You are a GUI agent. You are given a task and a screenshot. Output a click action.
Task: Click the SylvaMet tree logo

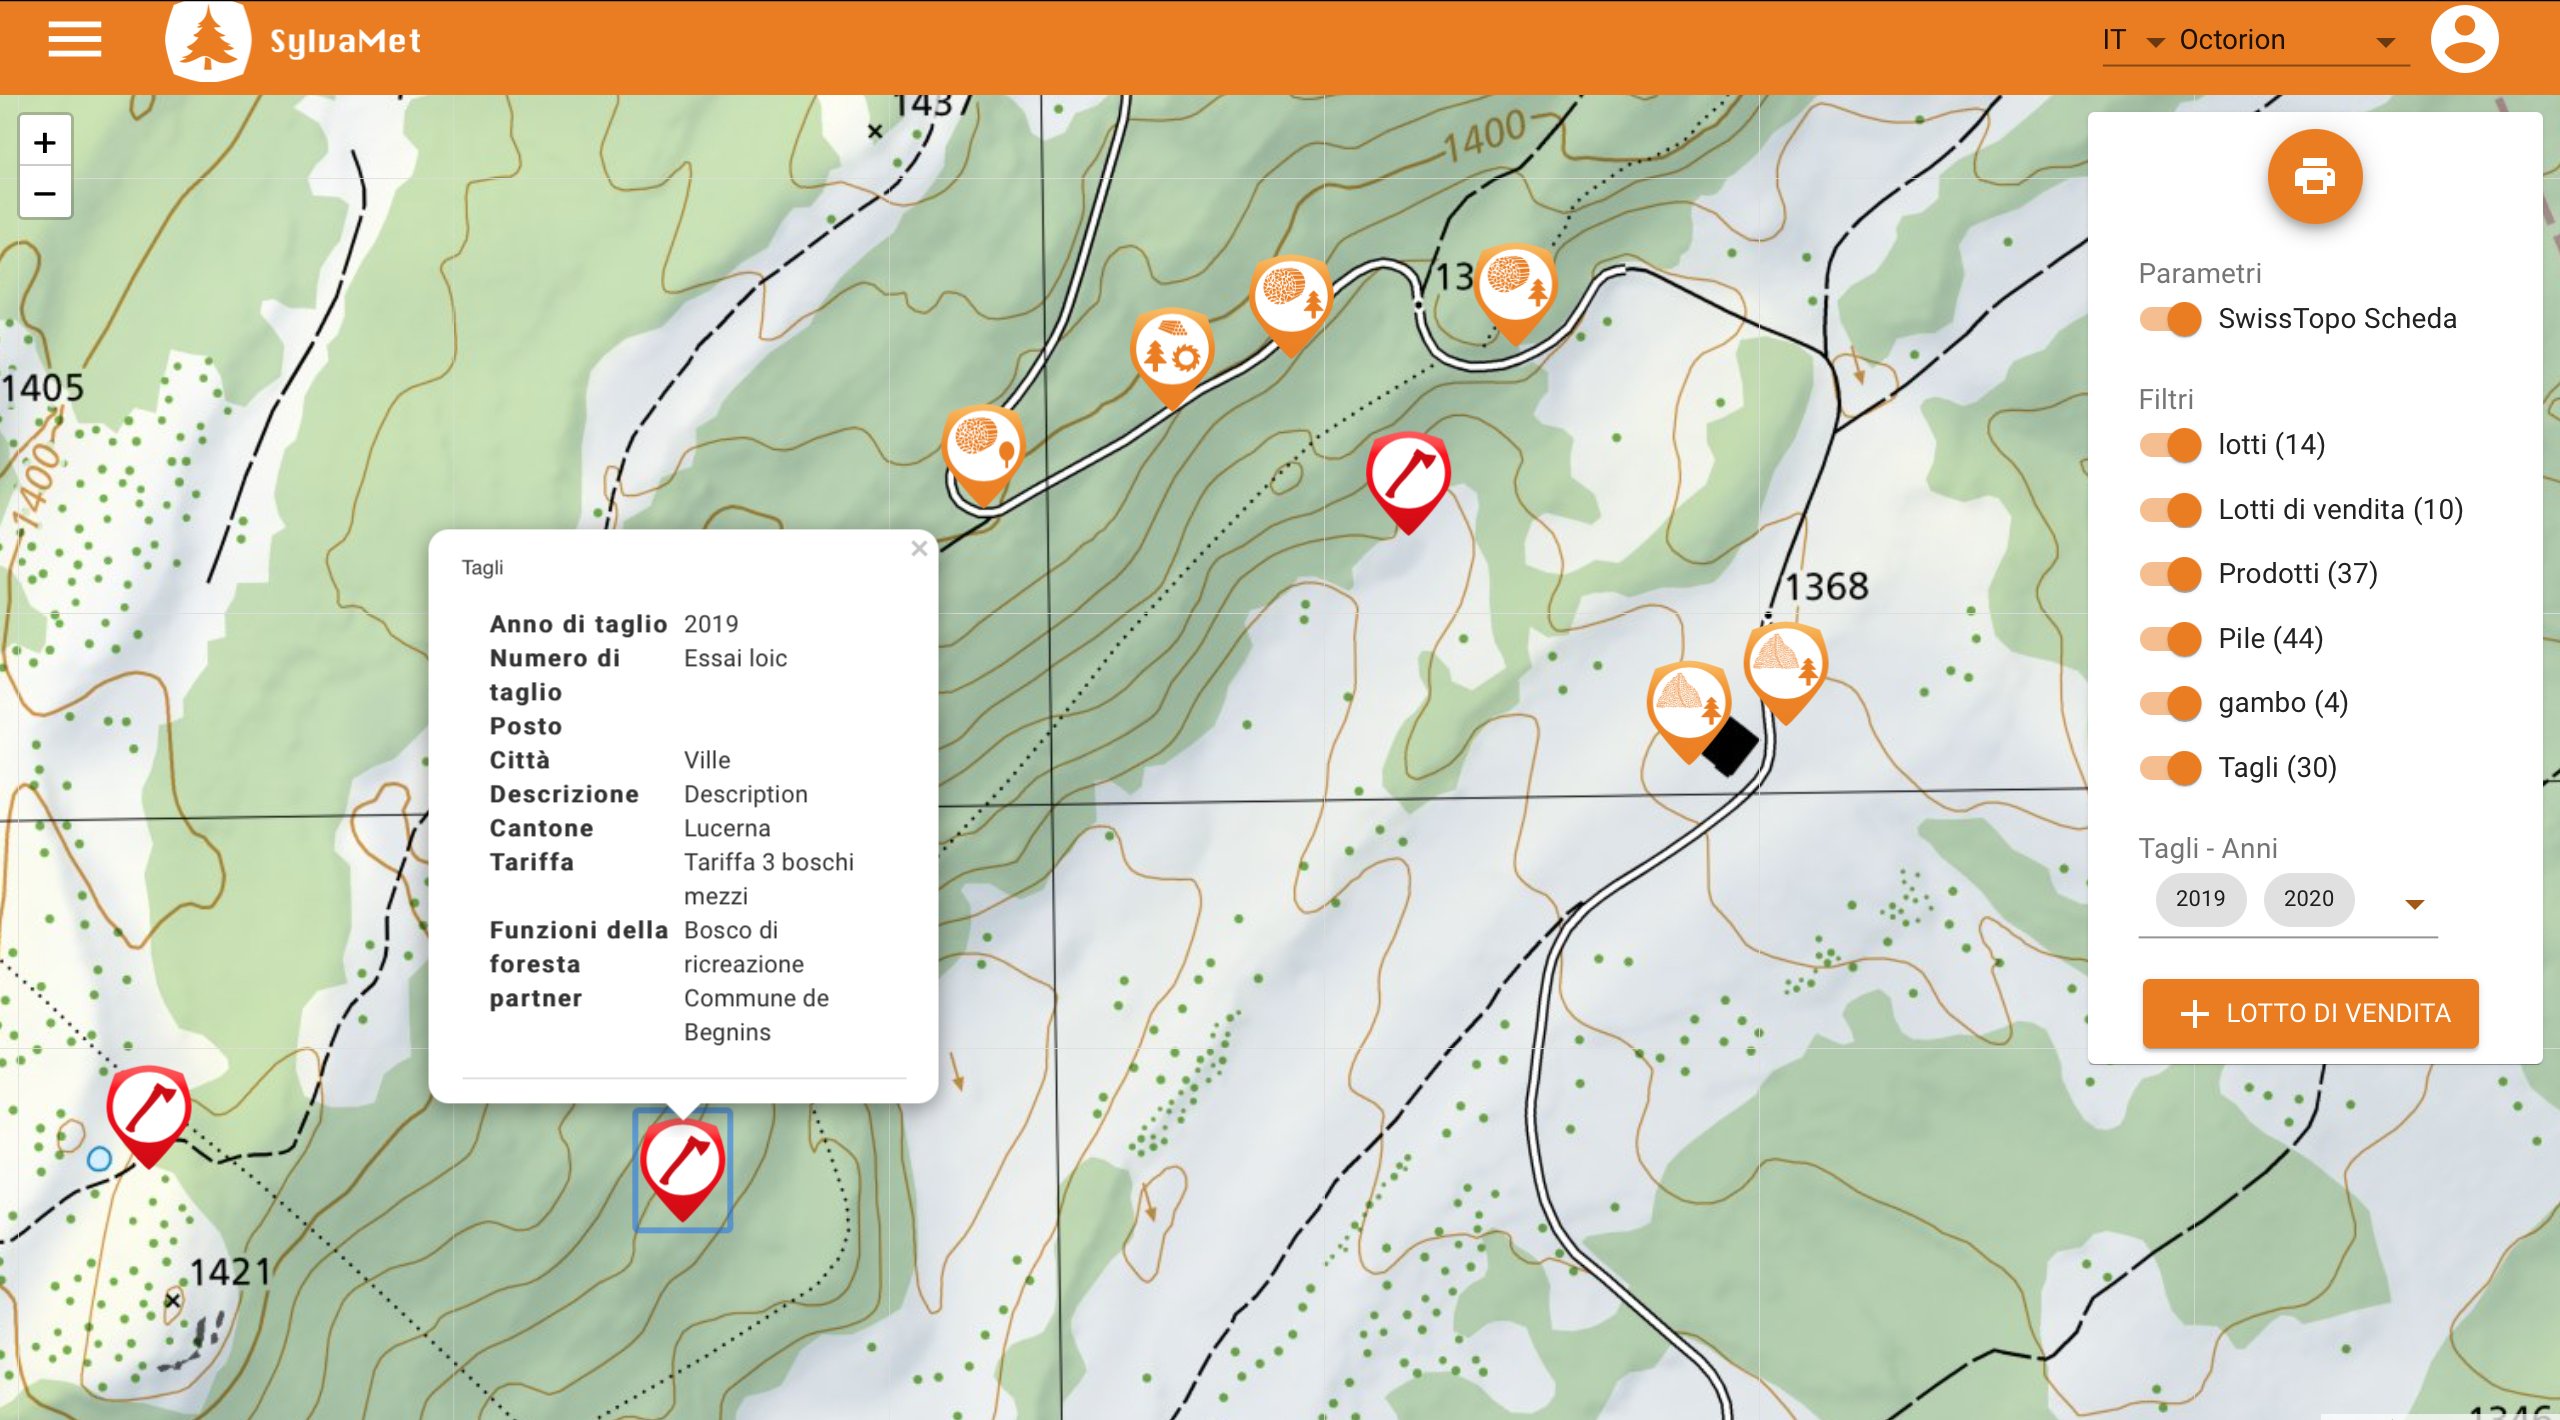[x=207, y=41]
